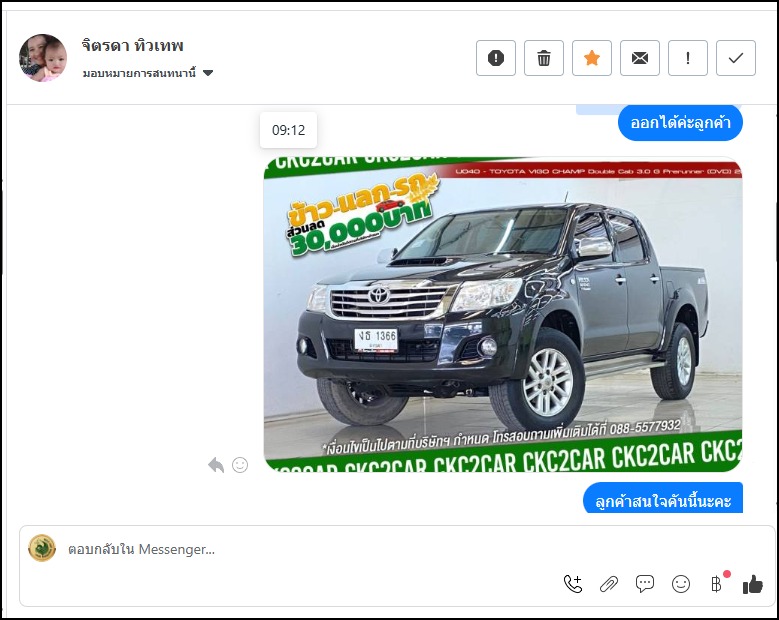Open saved replies speech bubble icon
The image size is (779, 620).
644,584
